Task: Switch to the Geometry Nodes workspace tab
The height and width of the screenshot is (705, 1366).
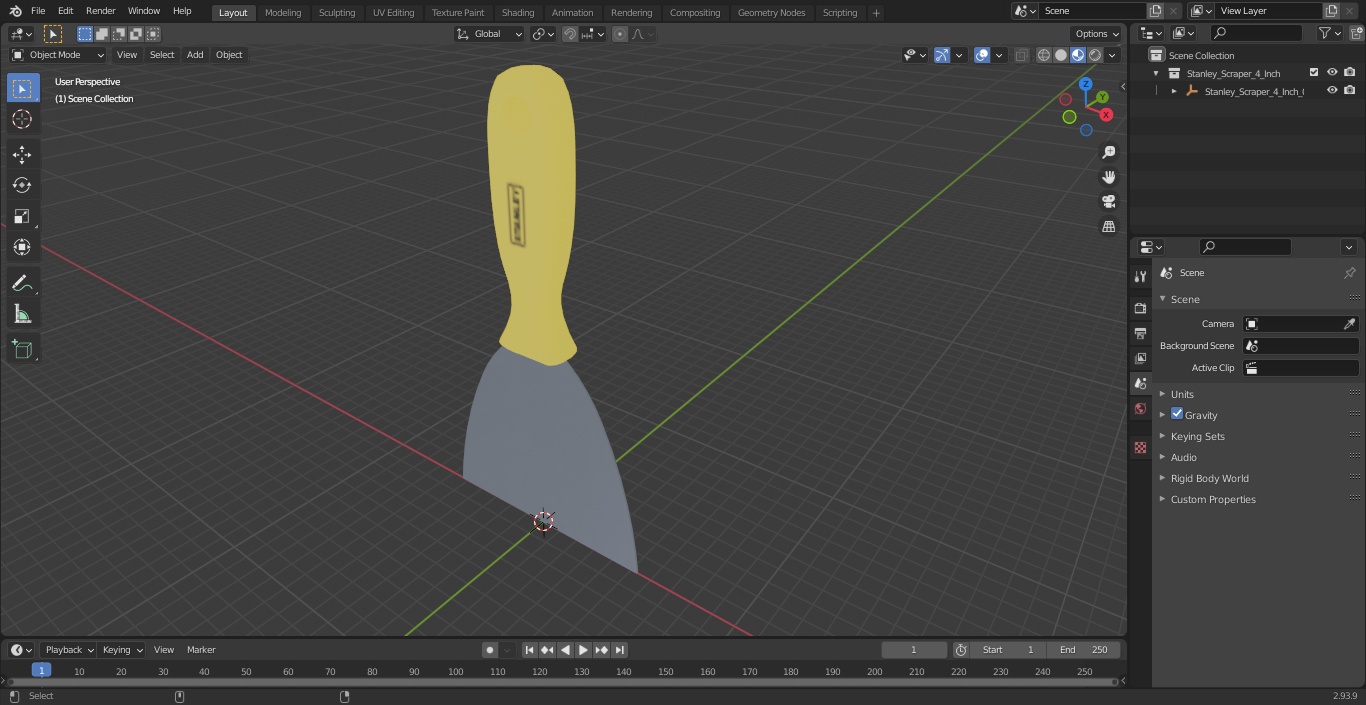Action: point(771,13)
